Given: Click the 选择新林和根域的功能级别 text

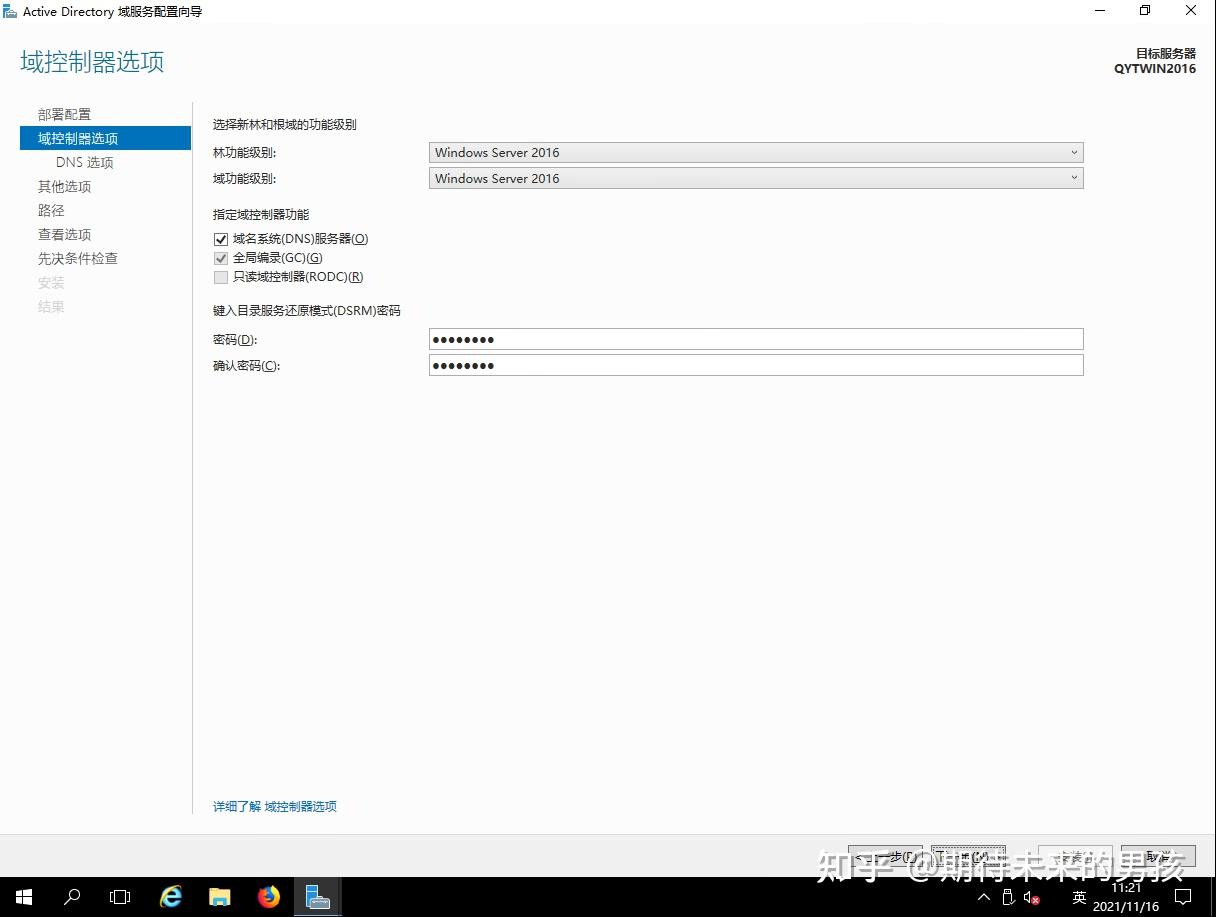Looking at the screenshot, I should point(285,125).
